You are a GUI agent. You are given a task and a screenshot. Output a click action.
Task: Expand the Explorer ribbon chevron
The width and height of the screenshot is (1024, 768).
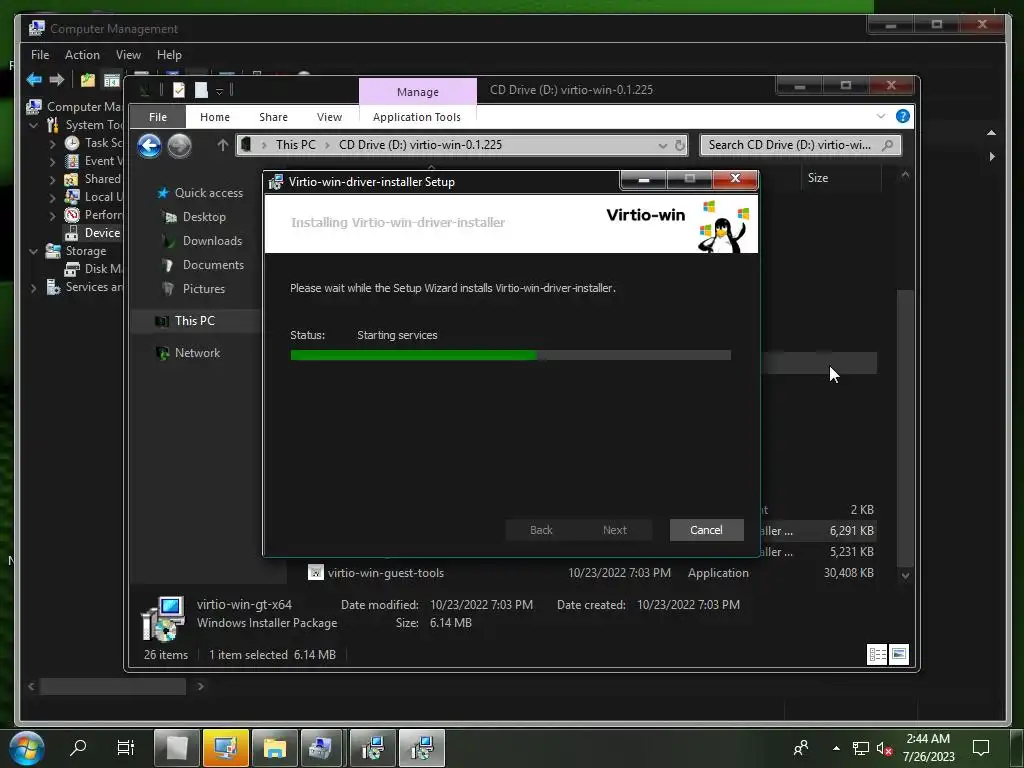point(881,116)
